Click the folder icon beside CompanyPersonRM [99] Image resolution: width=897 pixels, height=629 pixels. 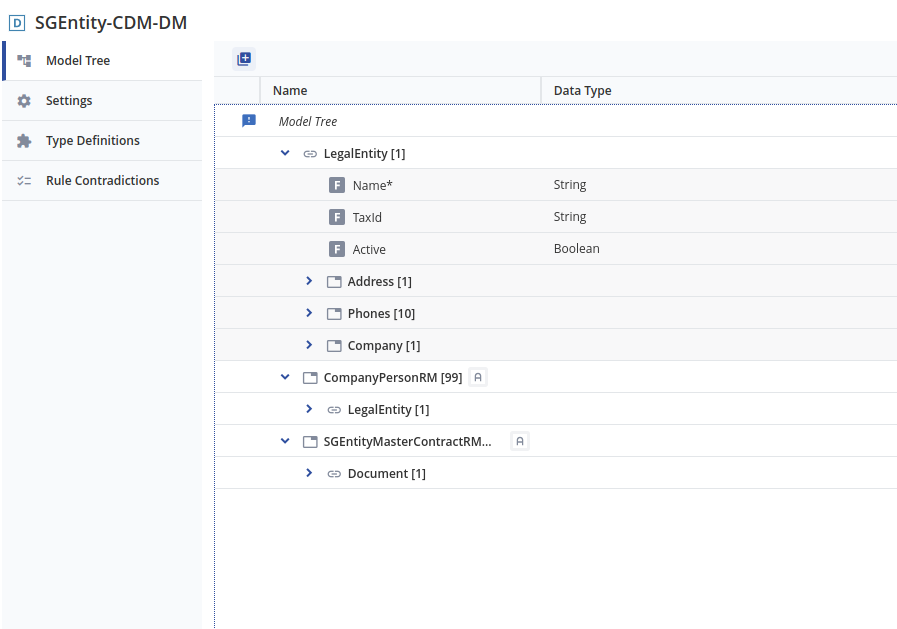(310, 377)
